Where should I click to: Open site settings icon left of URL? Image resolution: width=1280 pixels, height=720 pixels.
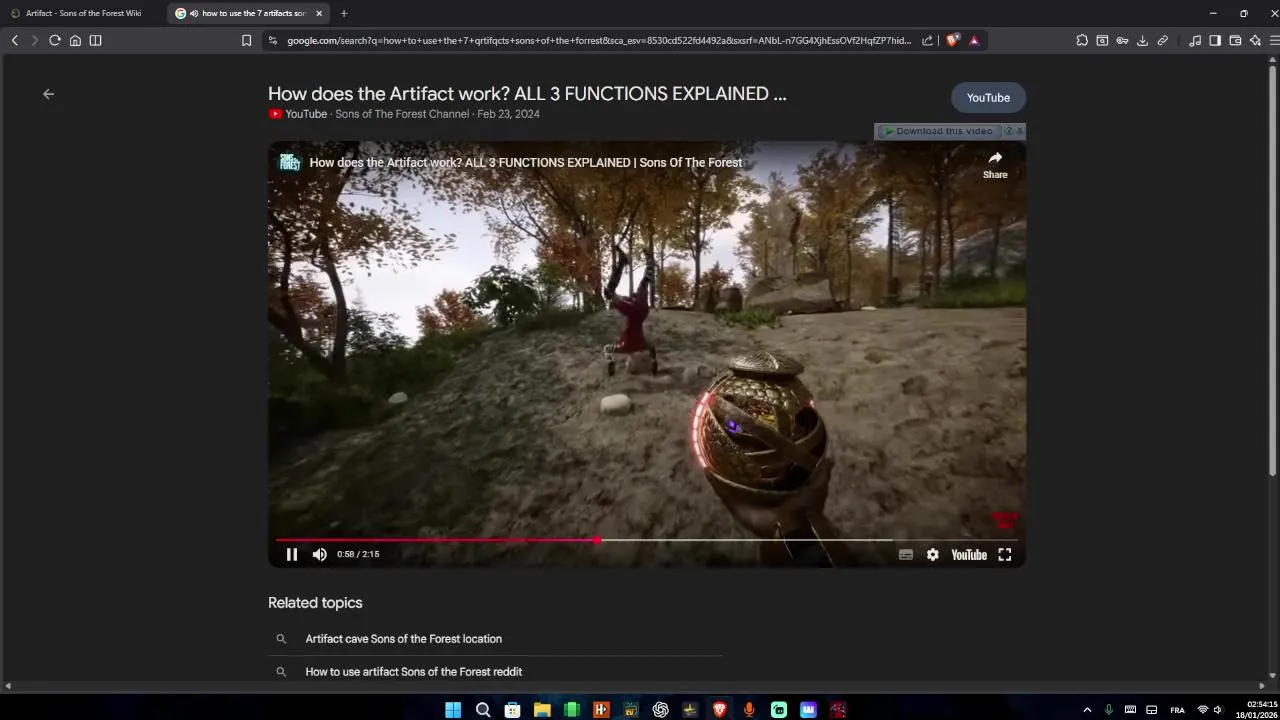(x=272, y=40)
